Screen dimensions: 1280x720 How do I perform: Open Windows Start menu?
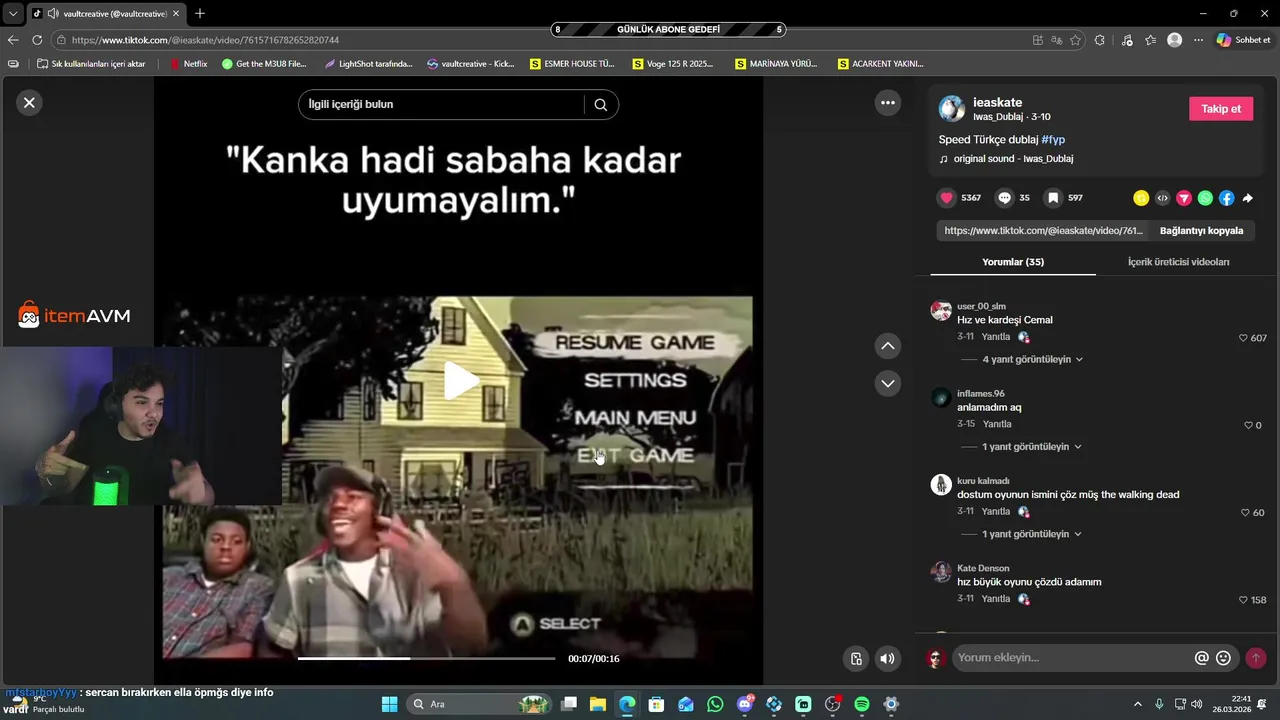tap(390, 704)
